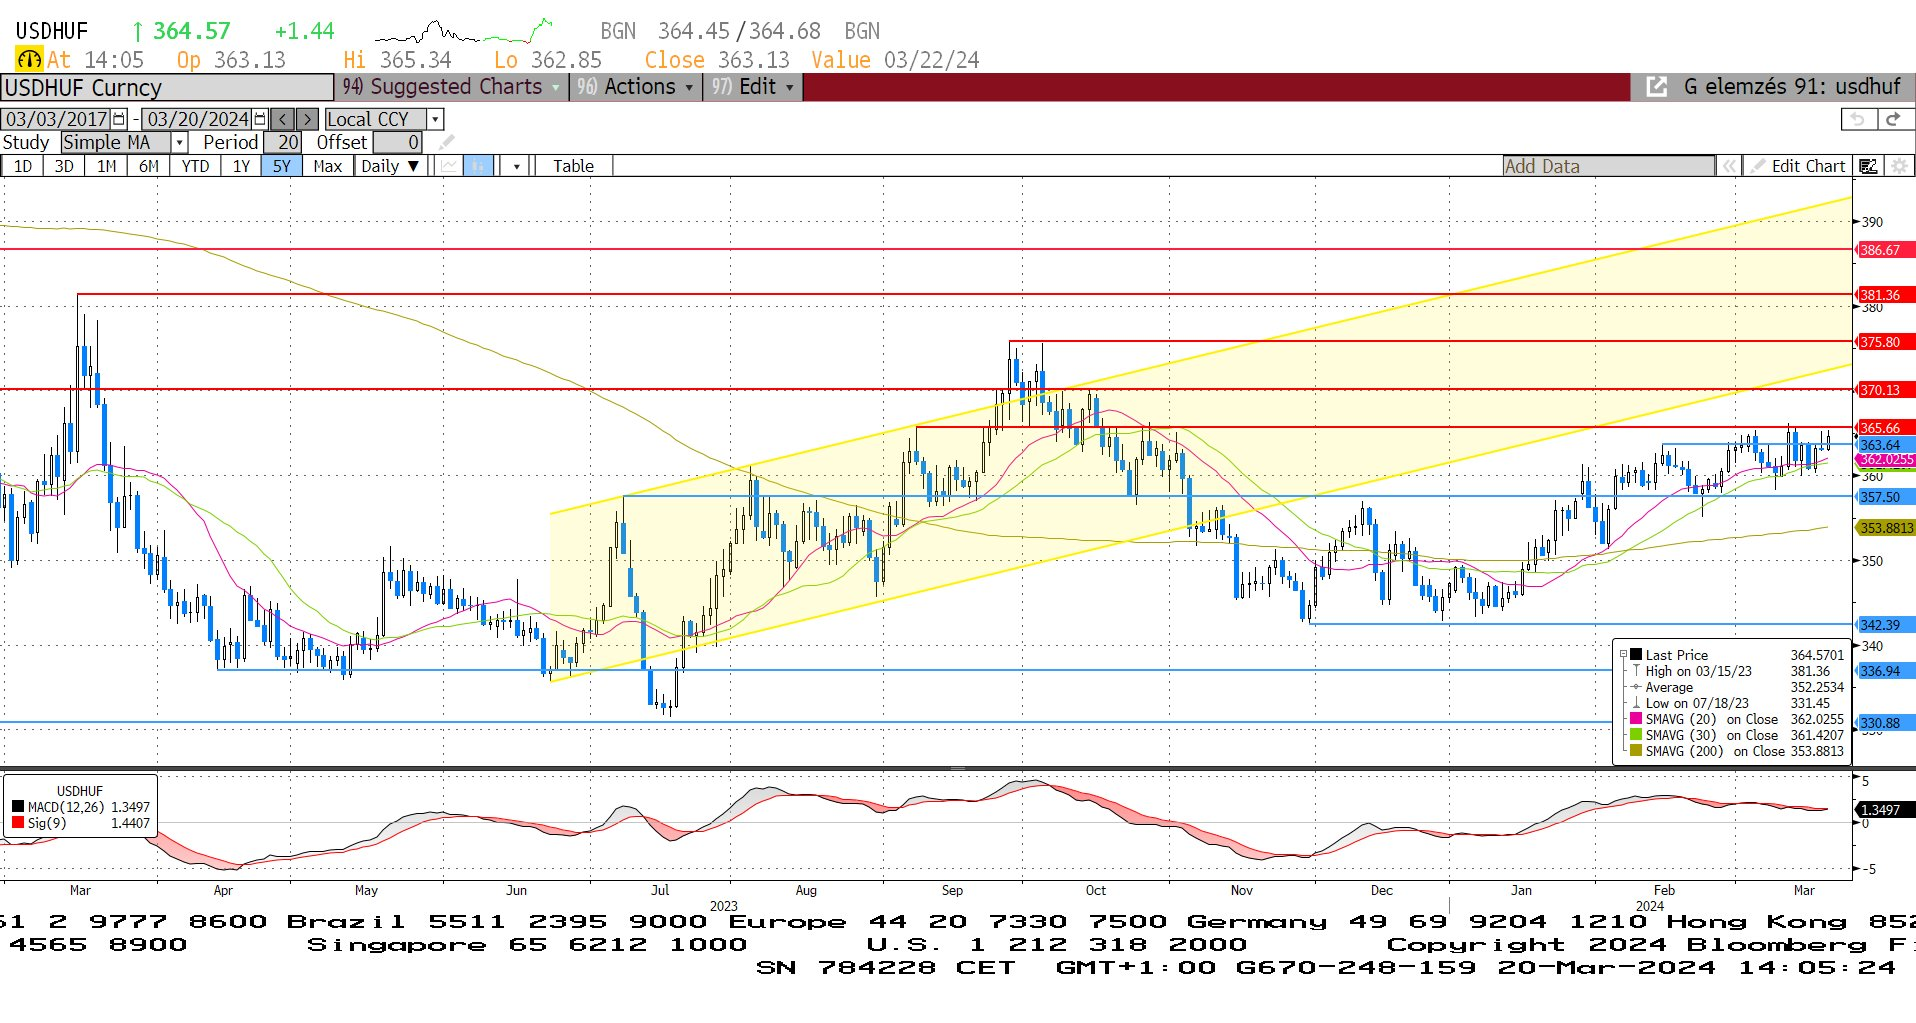Click the G elemzés 91: usdhuf title
Screen dimensions: 1916x1023
(1792, 87)
